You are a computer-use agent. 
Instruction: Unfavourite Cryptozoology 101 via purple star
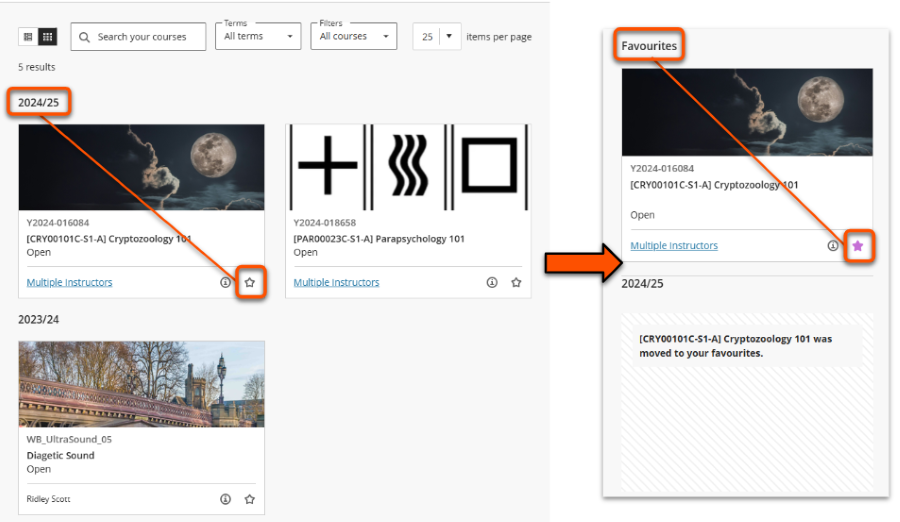[857, 246]
